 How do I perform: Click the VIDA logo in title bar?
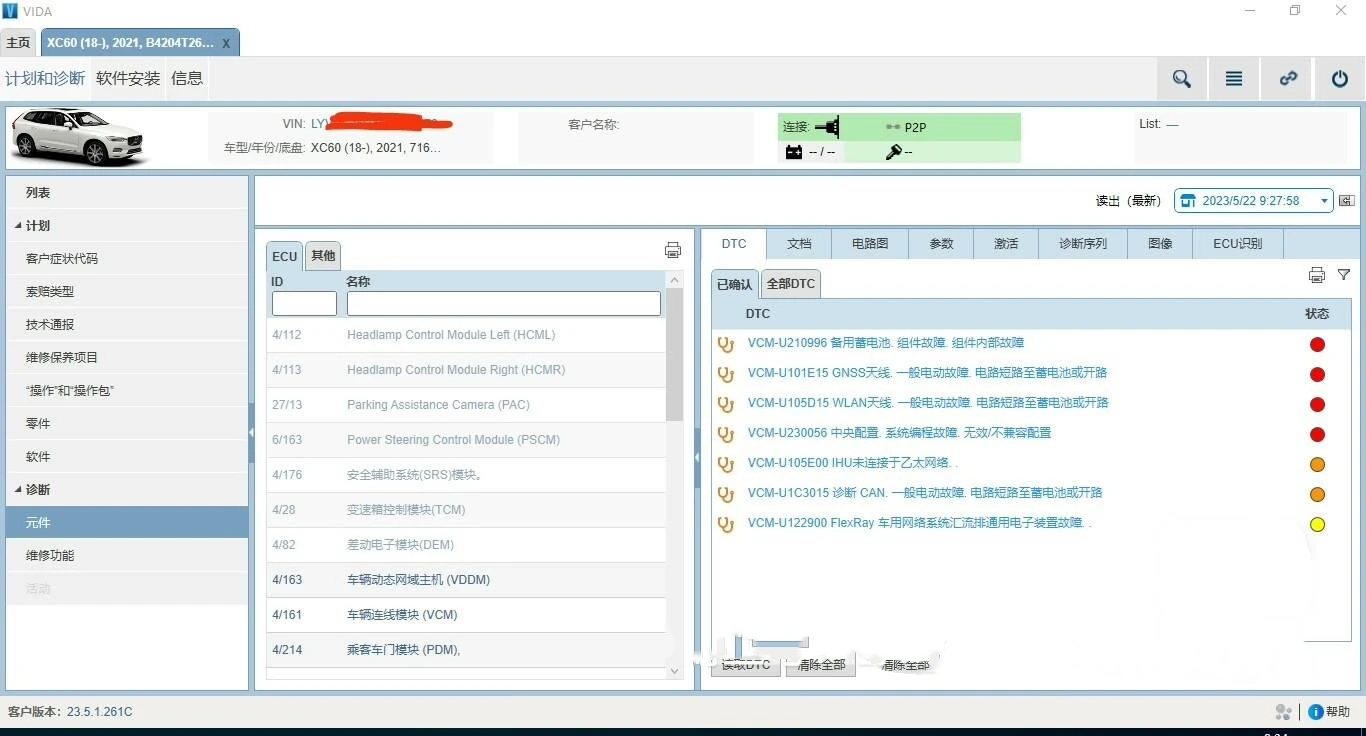coord(10,11)
